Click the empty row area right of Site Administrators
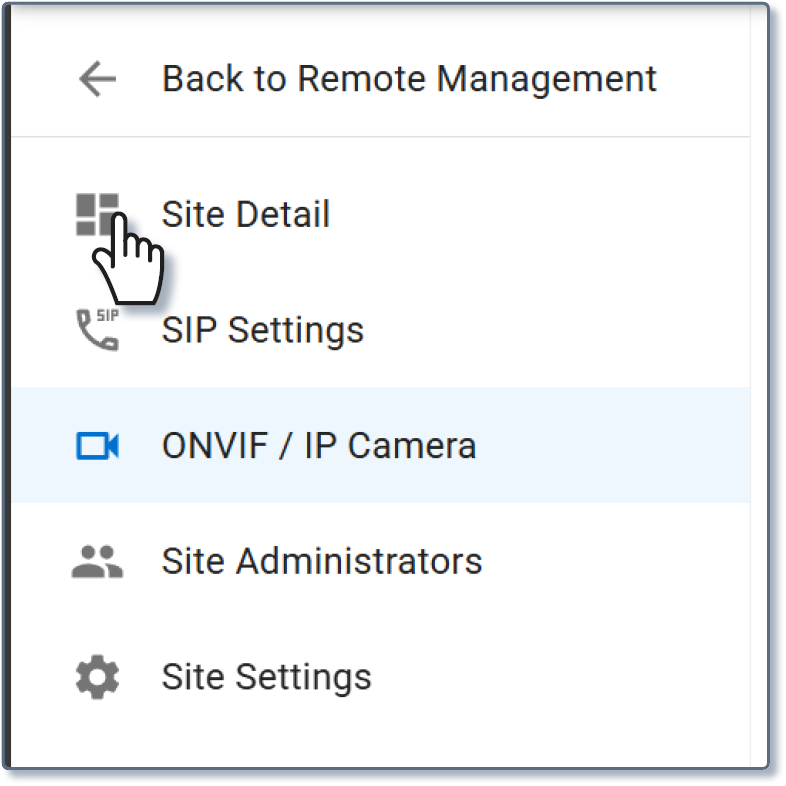 [620, 562]
